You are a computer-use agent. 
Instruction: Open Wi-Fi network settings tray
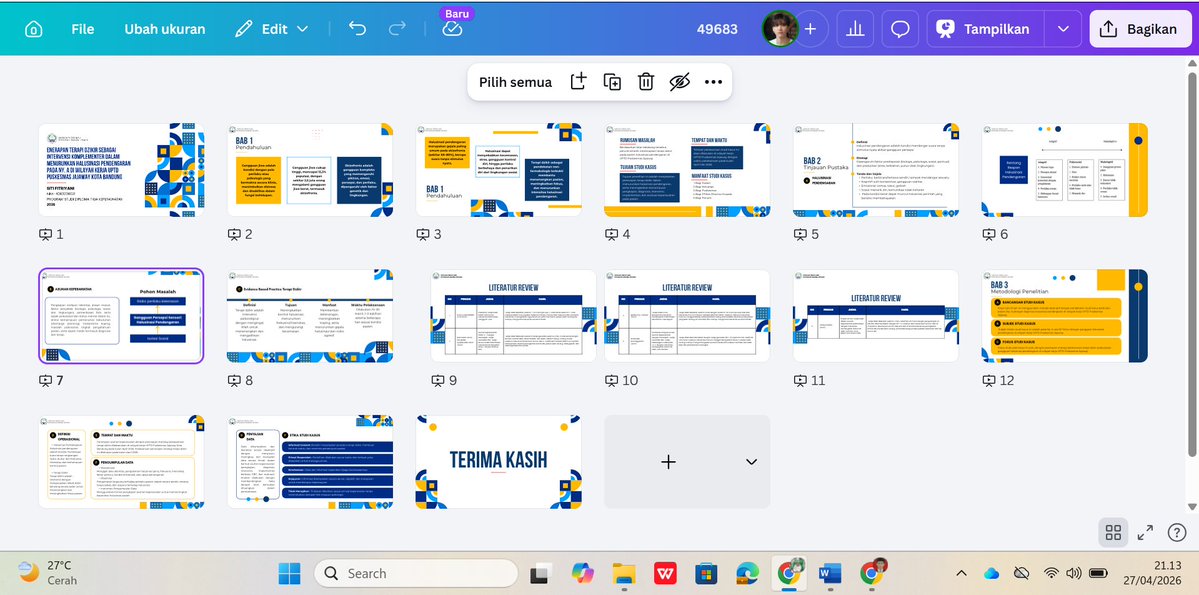point(1051,574)
